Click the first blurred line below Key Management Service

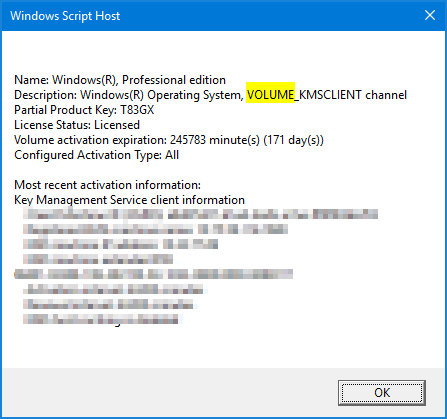click(x=200, y=214)
